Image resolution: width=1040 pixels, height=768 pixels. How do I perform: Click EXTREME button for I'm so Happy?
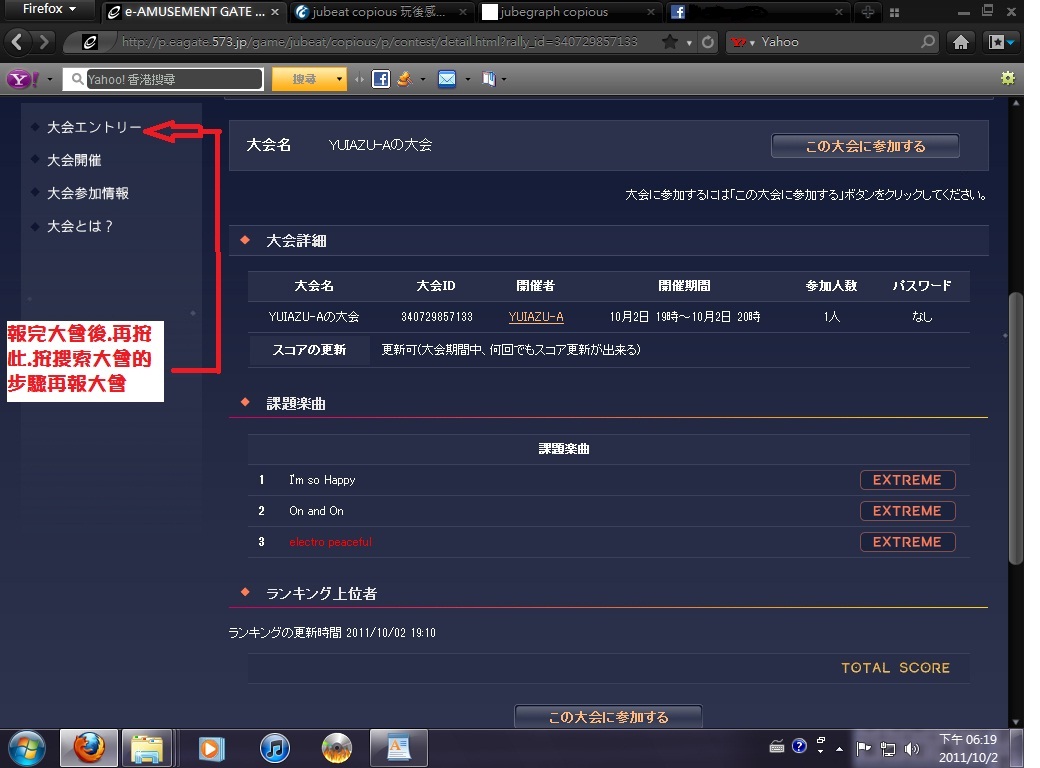[x=907, y=480]
